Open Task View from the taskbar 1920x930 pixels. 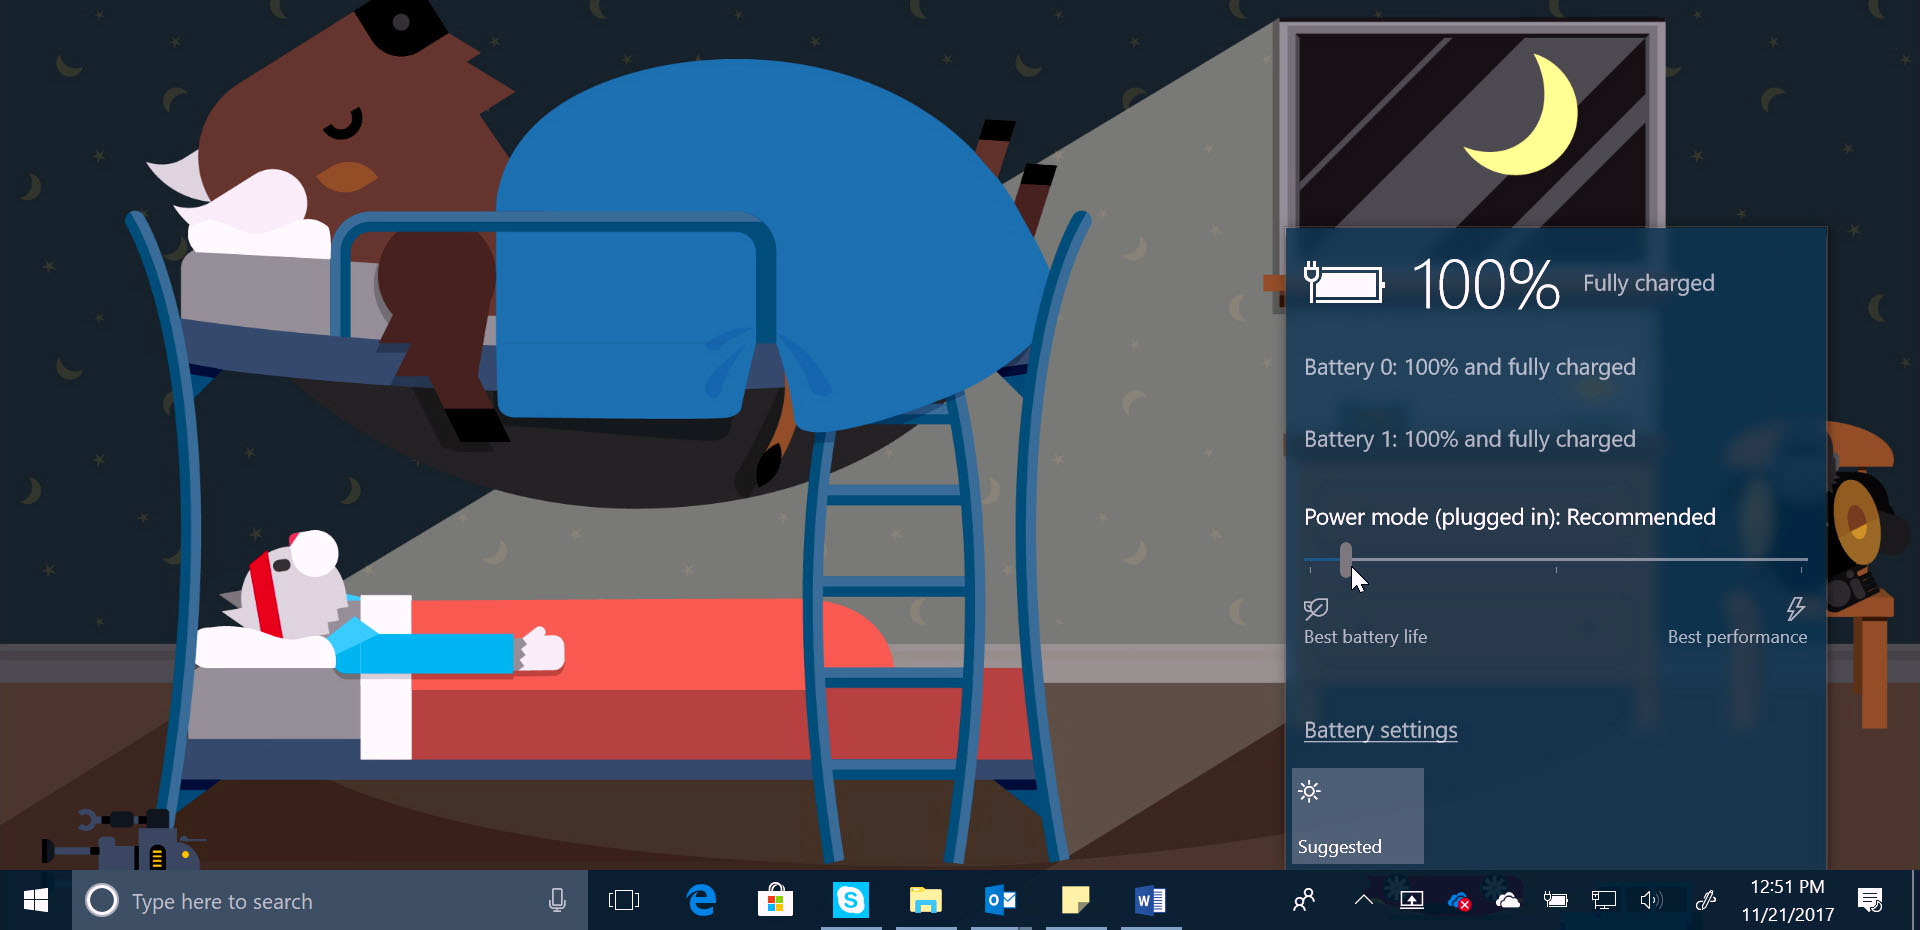(624, 901)
